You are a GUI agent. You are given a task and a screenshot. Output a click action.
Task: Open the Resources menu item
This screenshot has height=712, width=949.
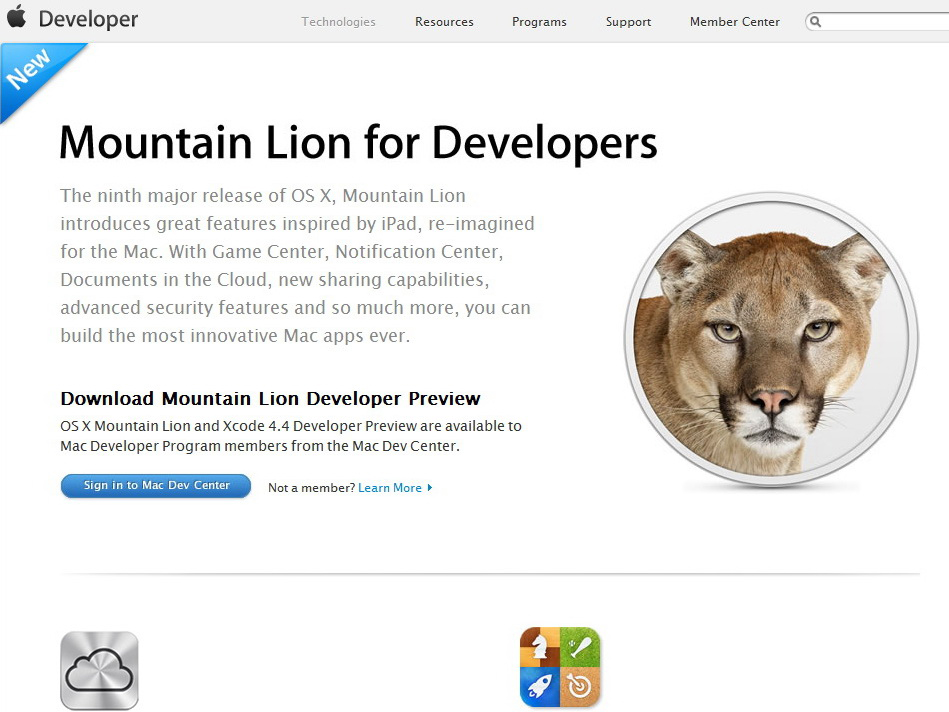(x=444, y=22)
